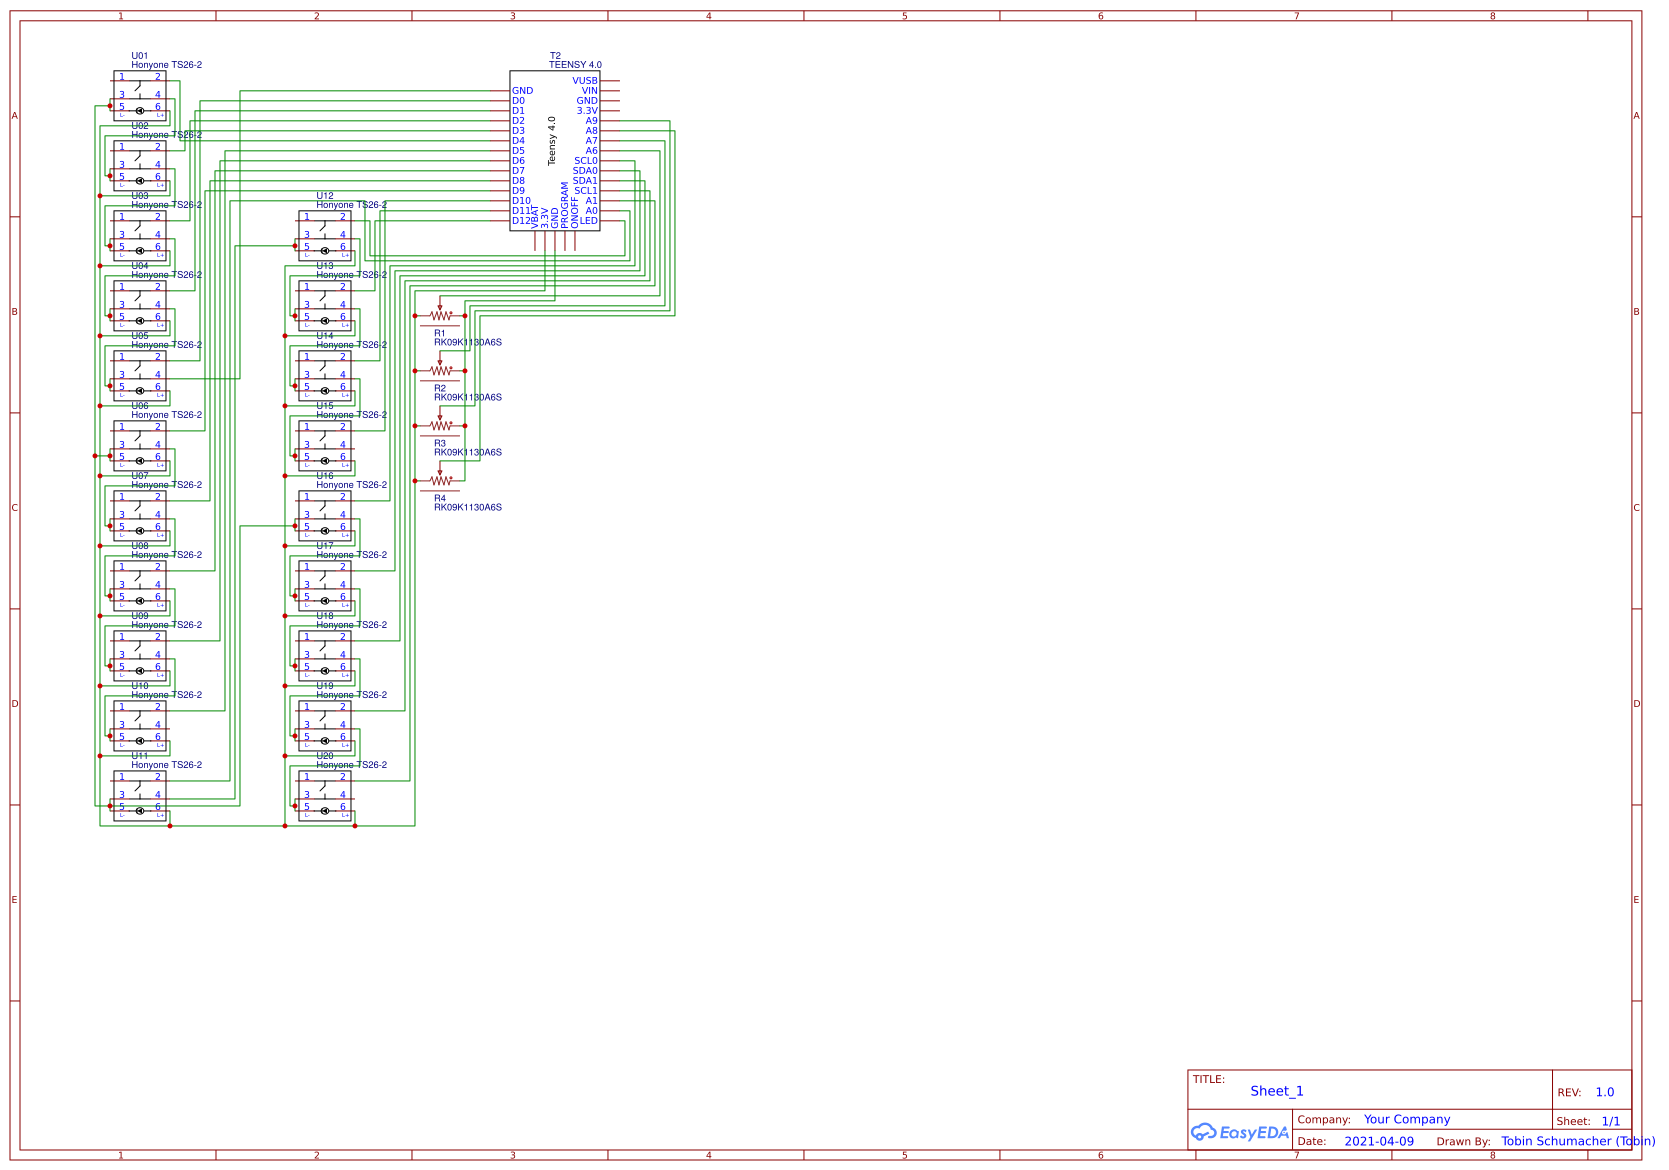The height and width of the screenshot is (1170, 1669).
Task: Click the Your Company field
Action: [x=1406, y=1119]
